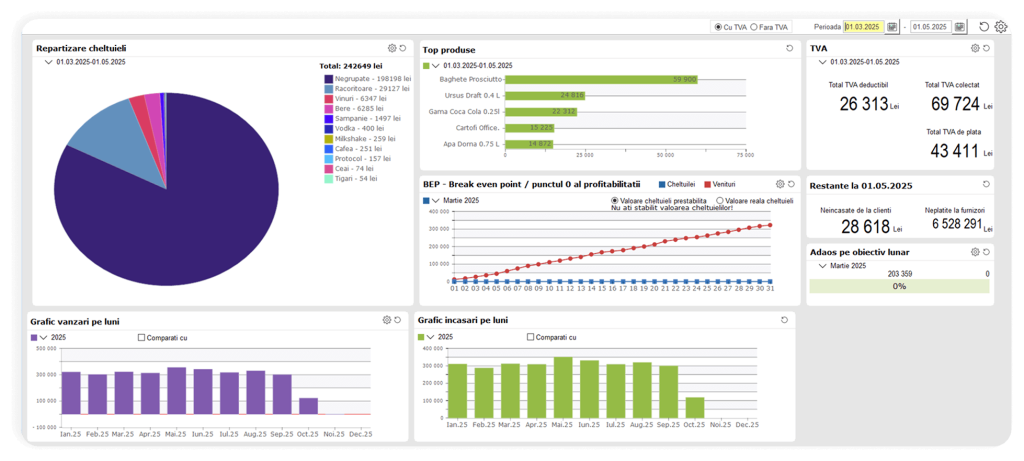Open settings gear in Repartizare cheltuieli panel

(392, 48)
